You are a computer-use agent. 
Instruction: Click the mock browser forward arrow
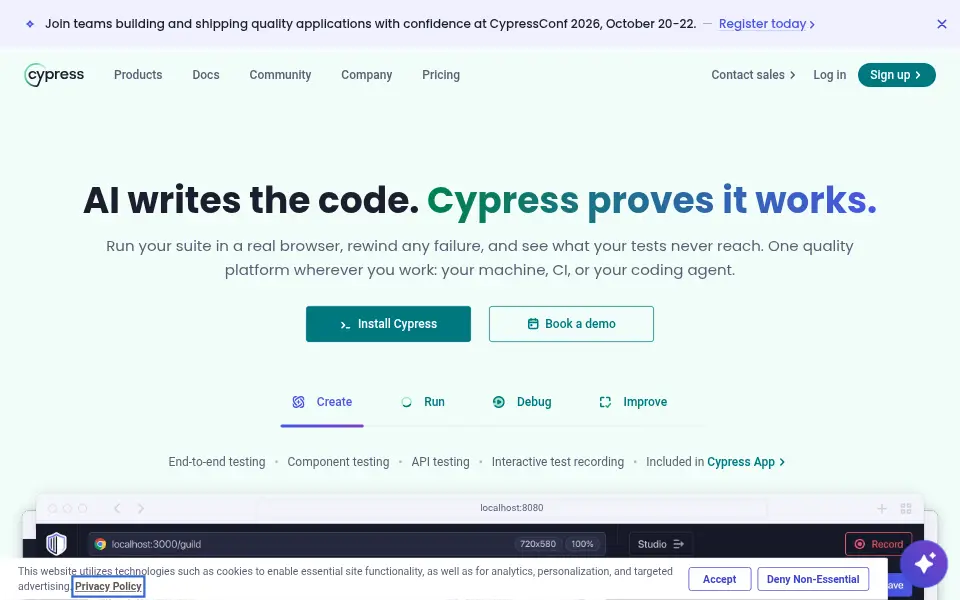click(x=141, y=508)
